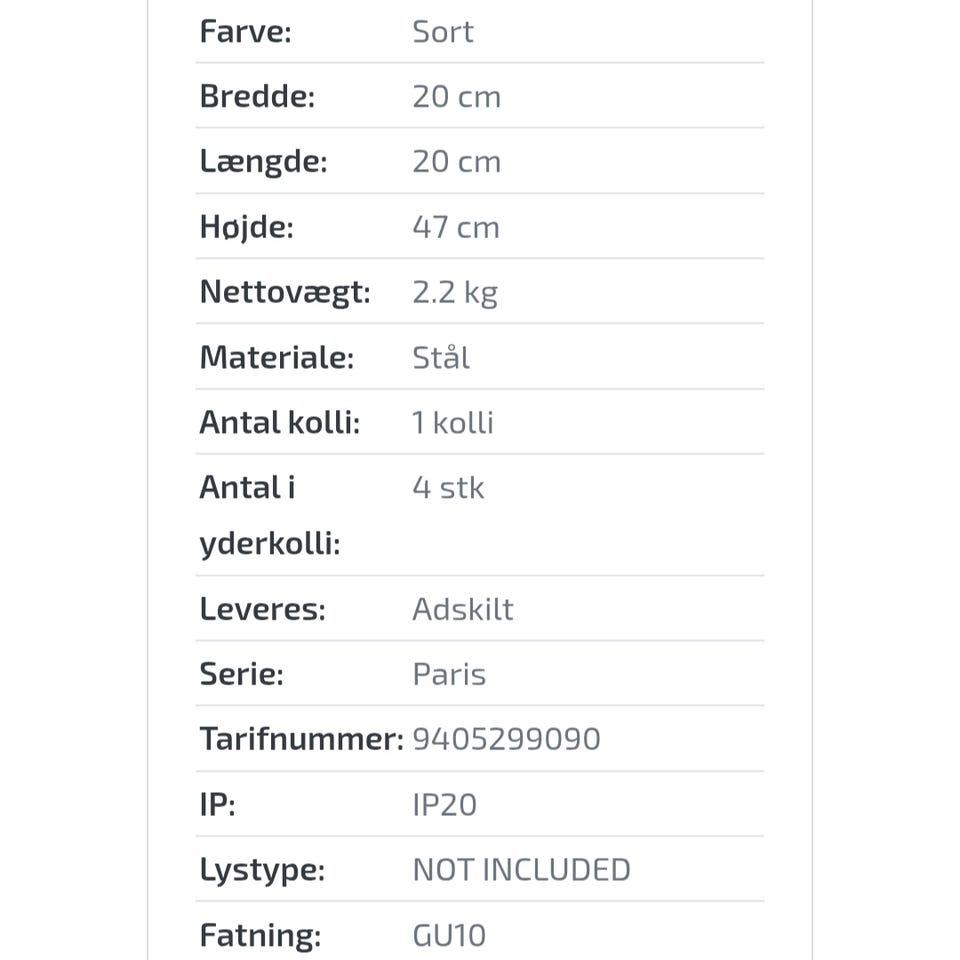Click the Antal i yderkolli label
The height and width of the screenshot is (960, 960).
click(270, 516)
